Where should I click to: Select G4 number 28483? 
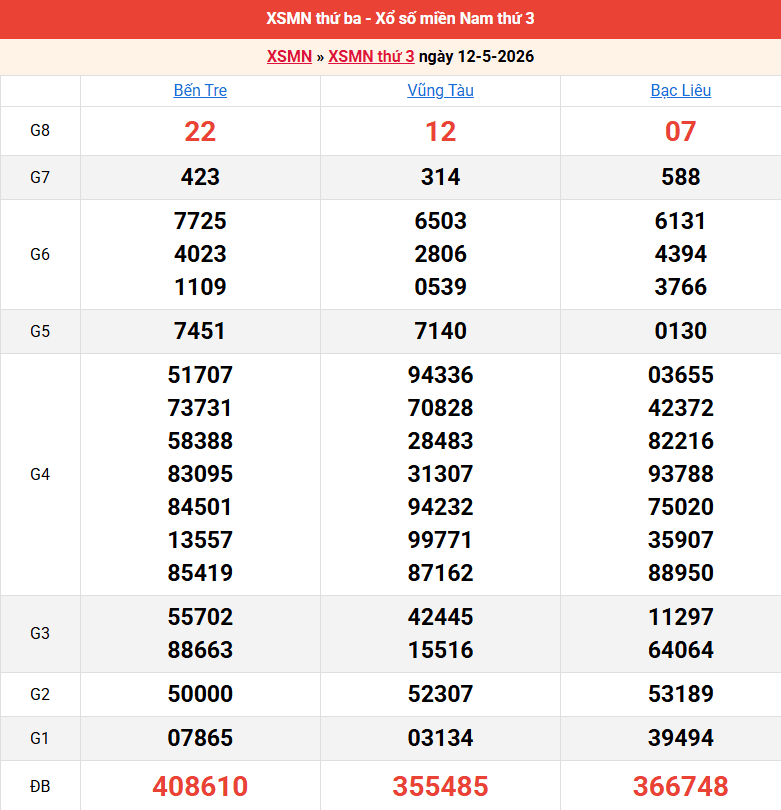coord(440,441)
